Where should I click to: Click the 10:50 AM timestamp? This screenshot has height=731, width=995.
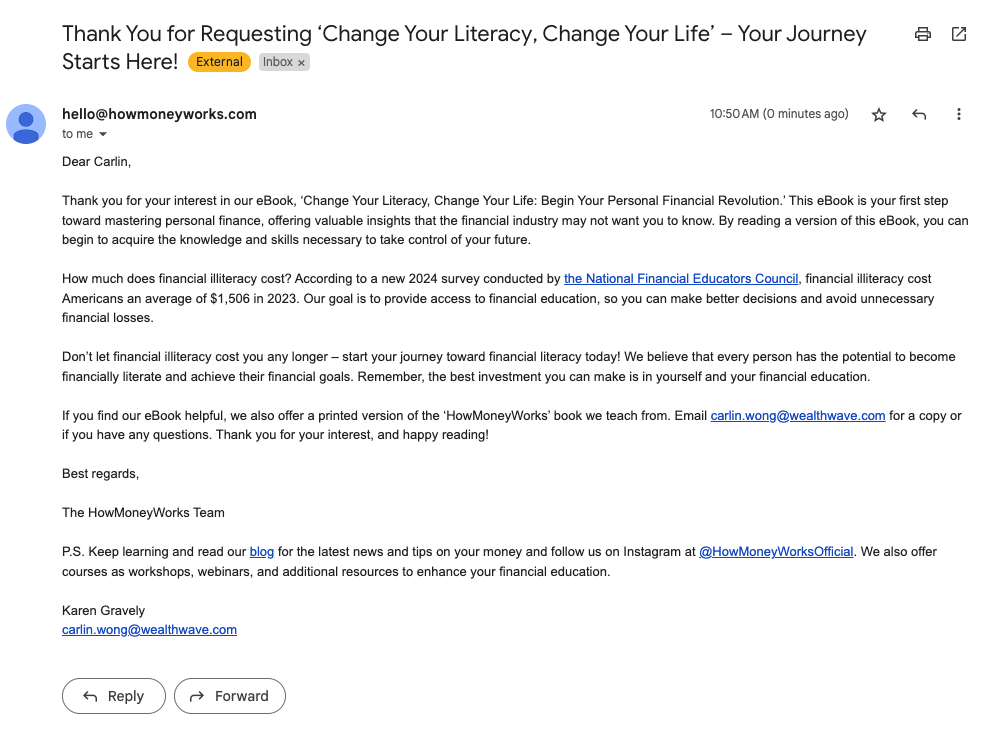coord(778,114)
